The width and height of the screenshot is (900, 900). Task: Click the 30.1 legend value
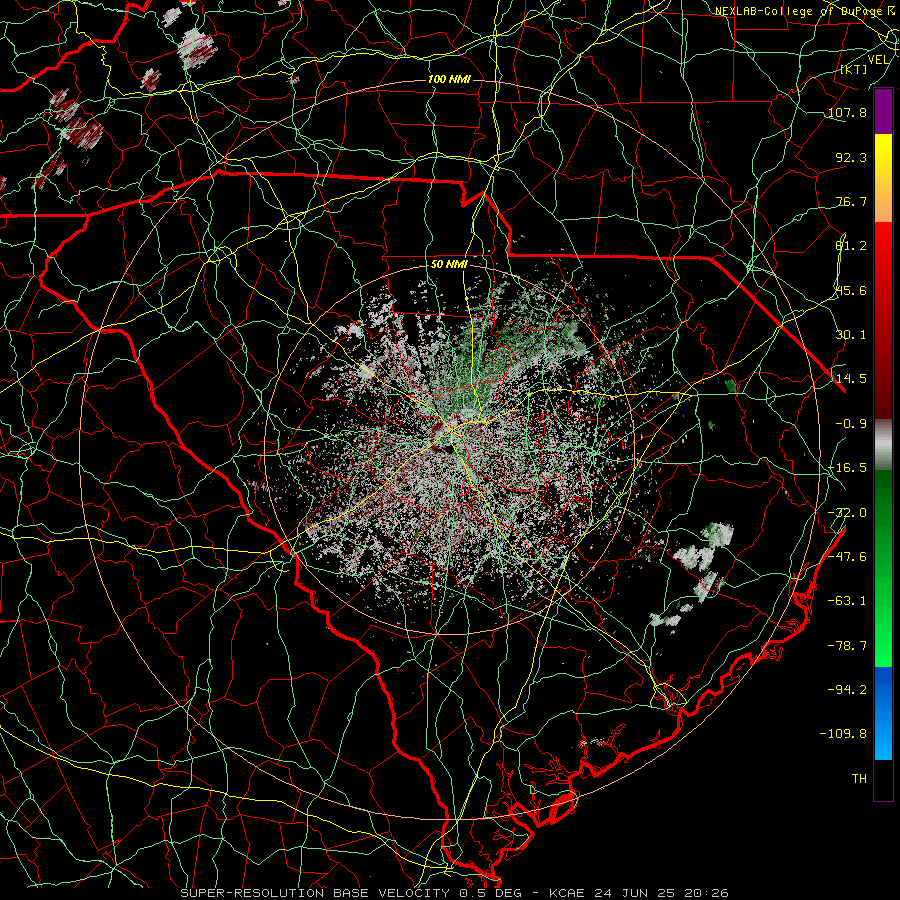click(x=851, y=335)
